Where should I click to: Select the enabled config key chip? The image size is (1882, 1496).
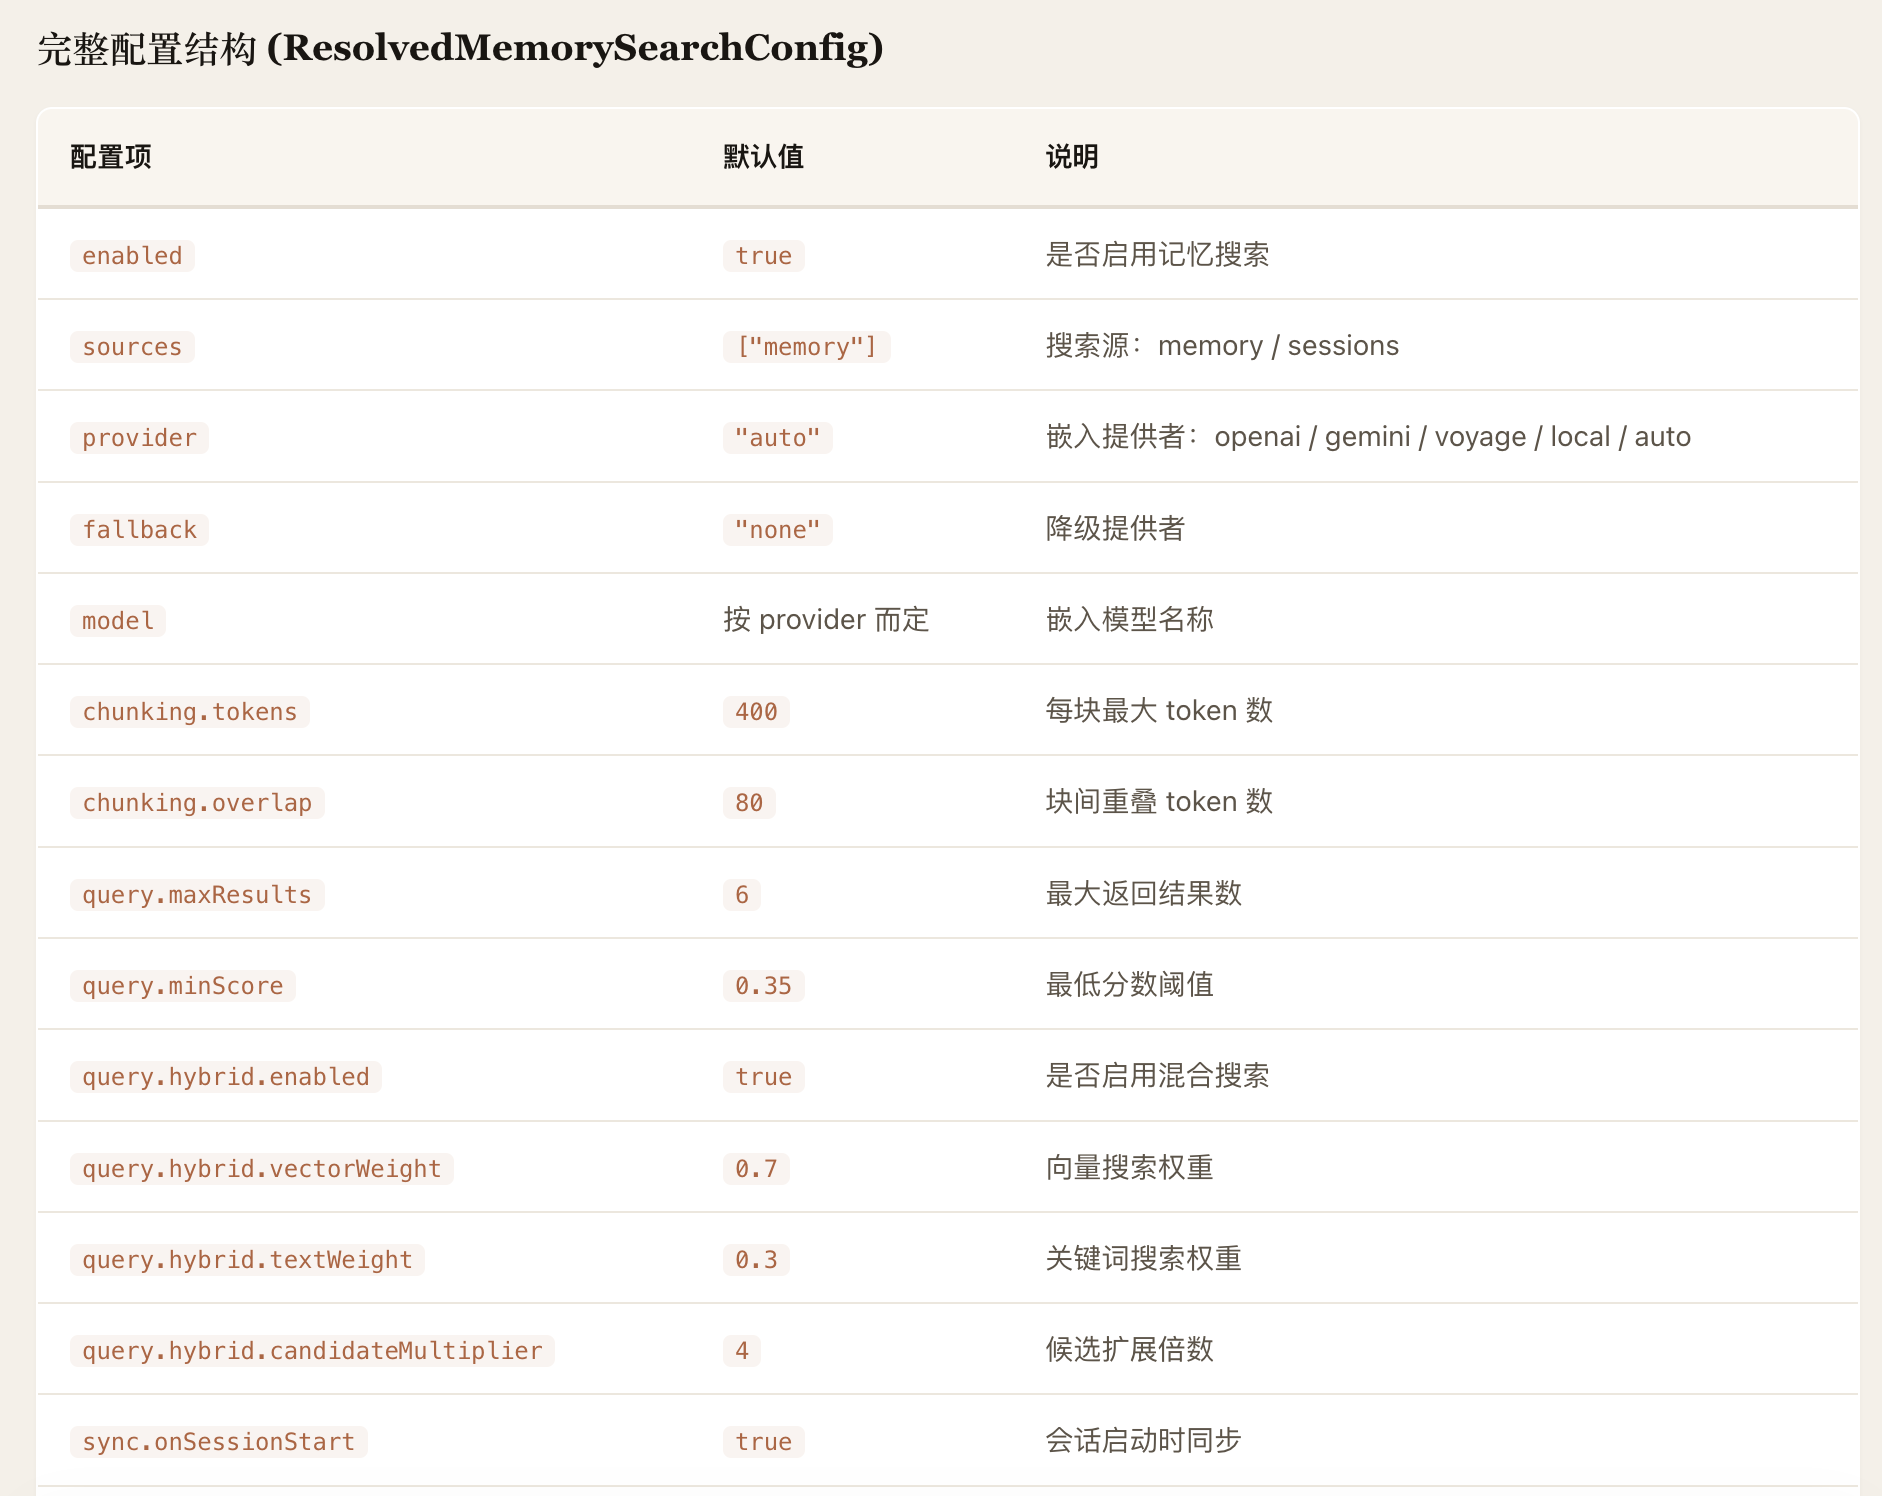tap(132, 256)
